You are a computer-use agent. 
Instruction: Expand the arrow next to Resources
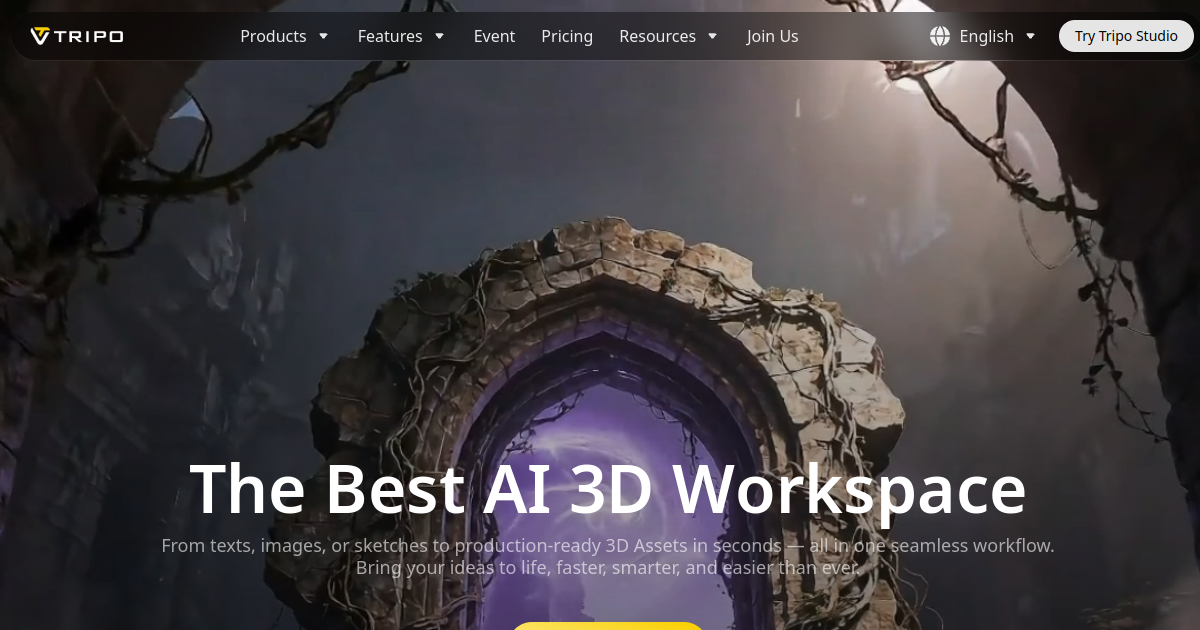(x=712, y=36)
